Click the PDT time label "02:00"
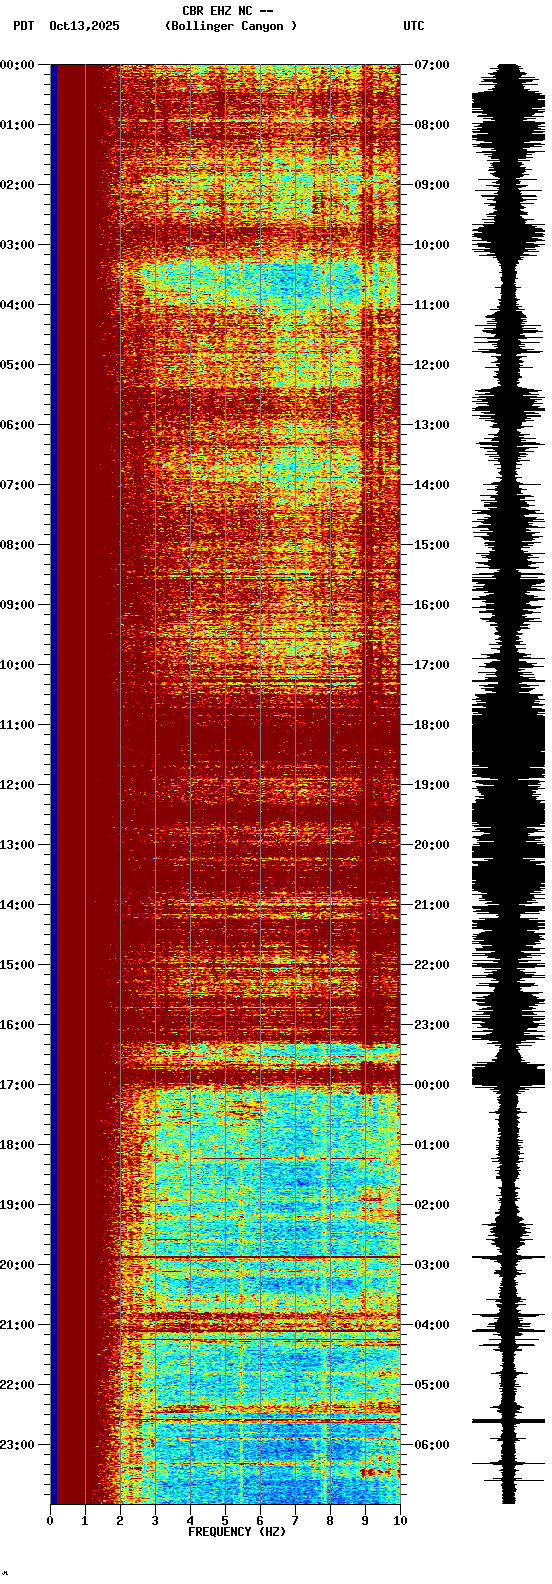The height and width of the screenshot is (1584, 552). pos(17,185)
